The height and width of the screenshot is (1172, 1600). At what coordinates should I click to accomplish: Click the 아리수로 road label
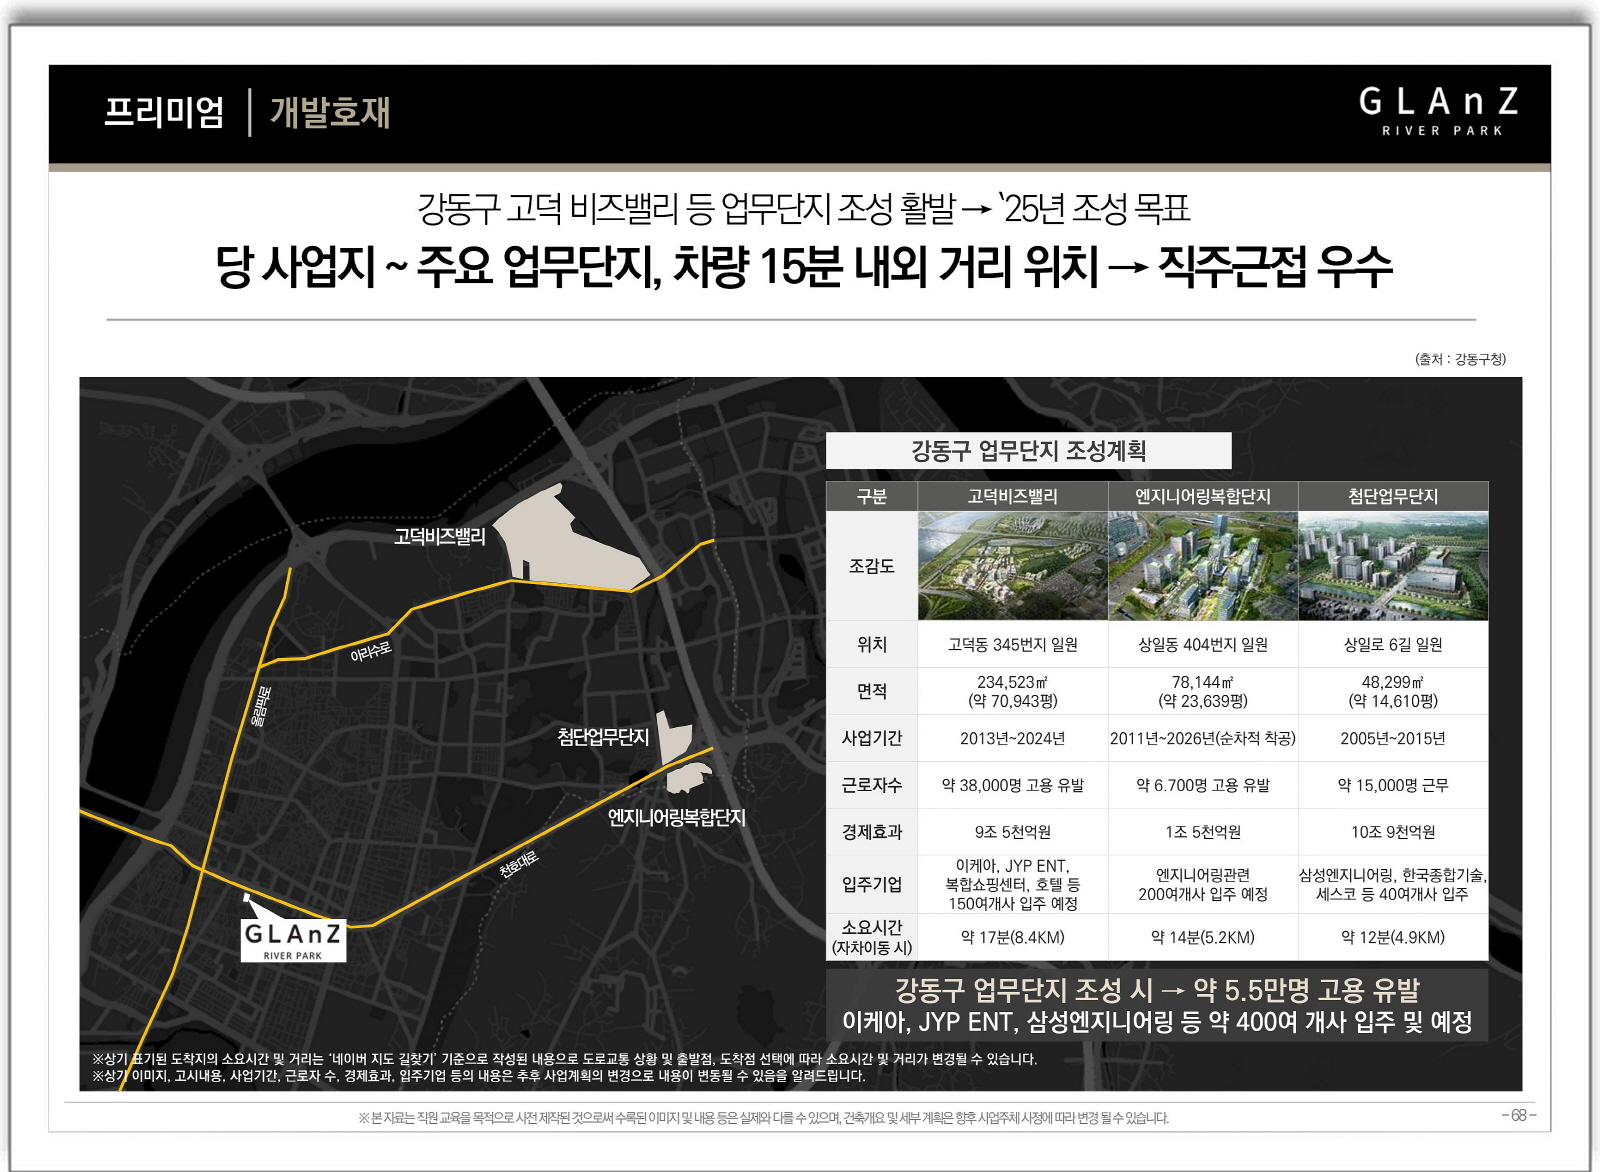click(x=371, y=652)
